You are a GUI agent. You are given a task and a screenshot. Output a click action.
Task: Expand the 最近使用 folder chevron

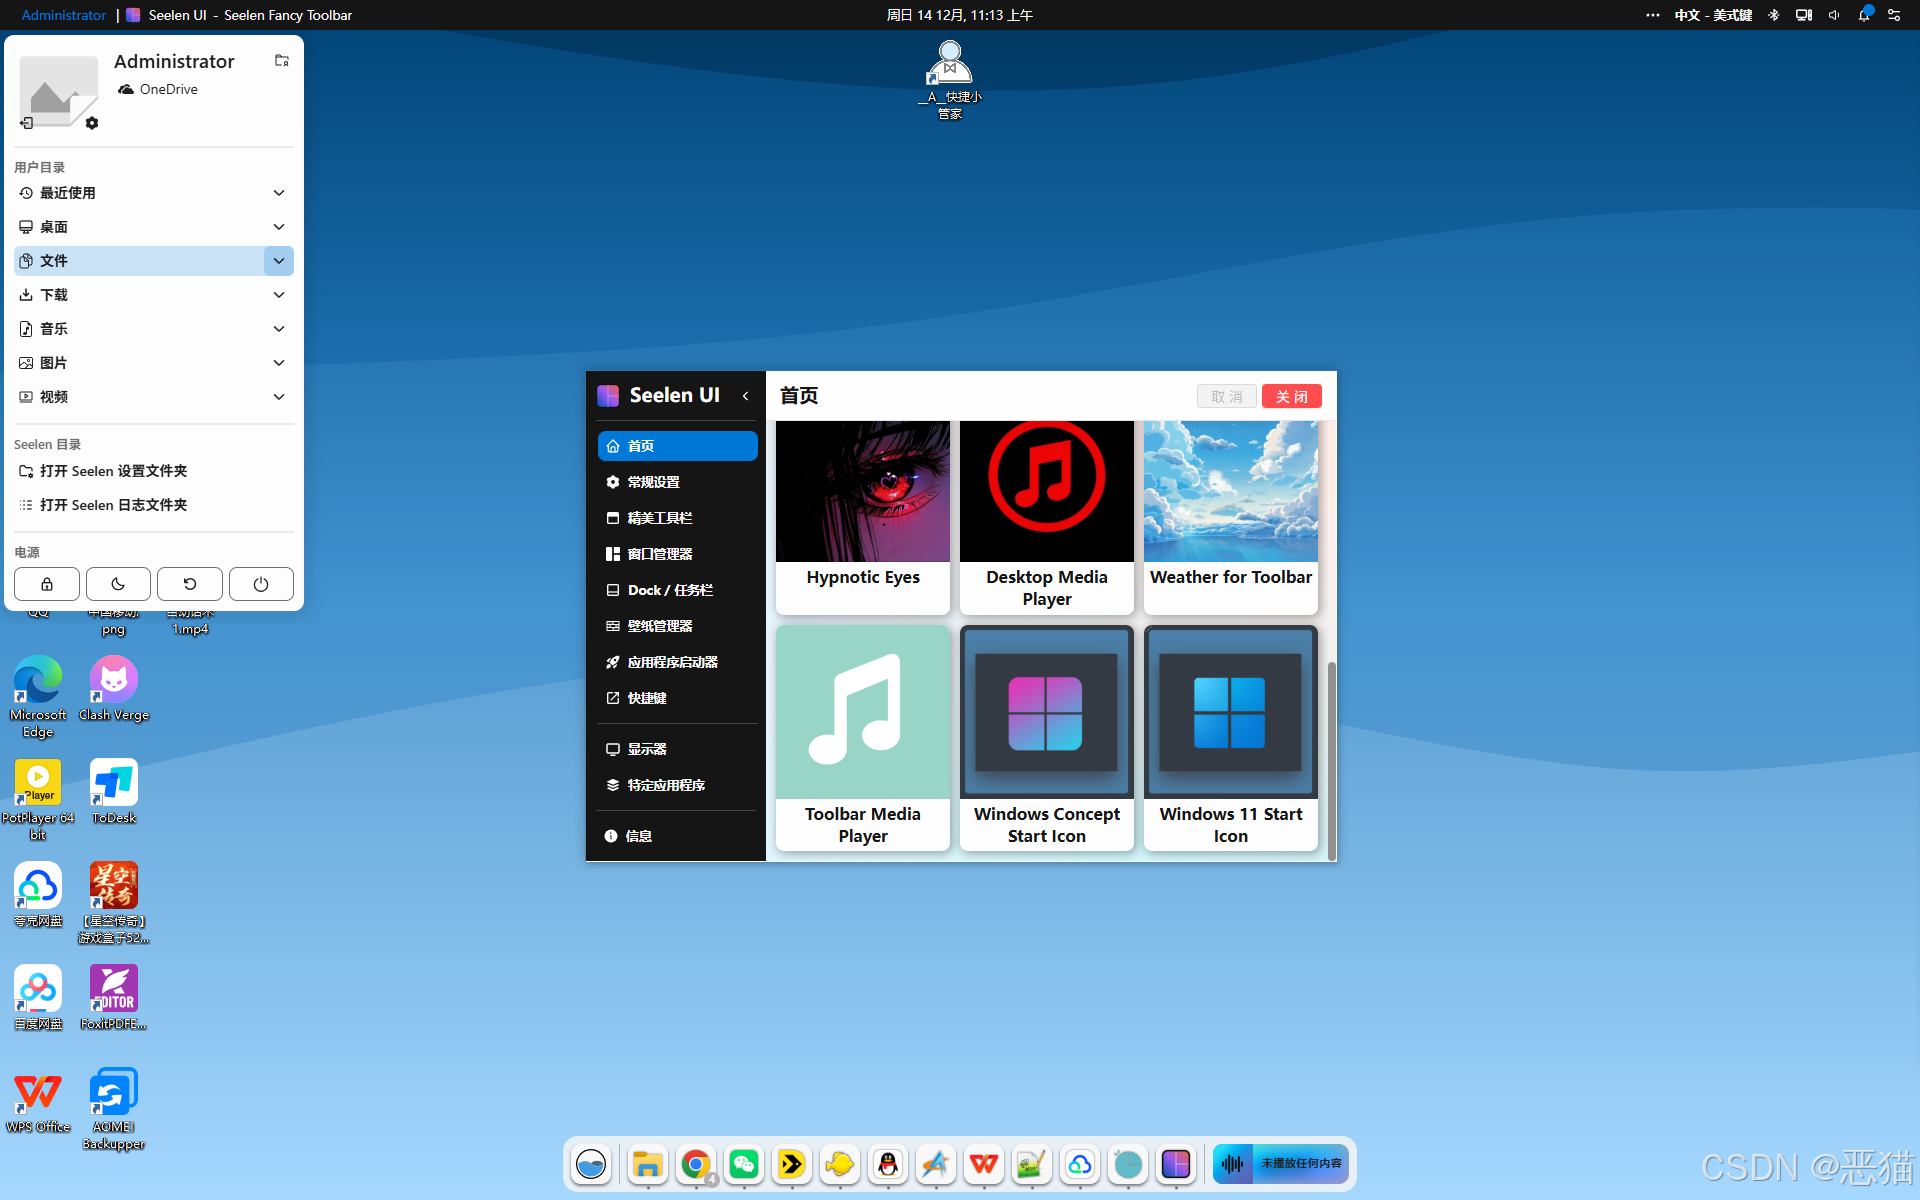279,193
